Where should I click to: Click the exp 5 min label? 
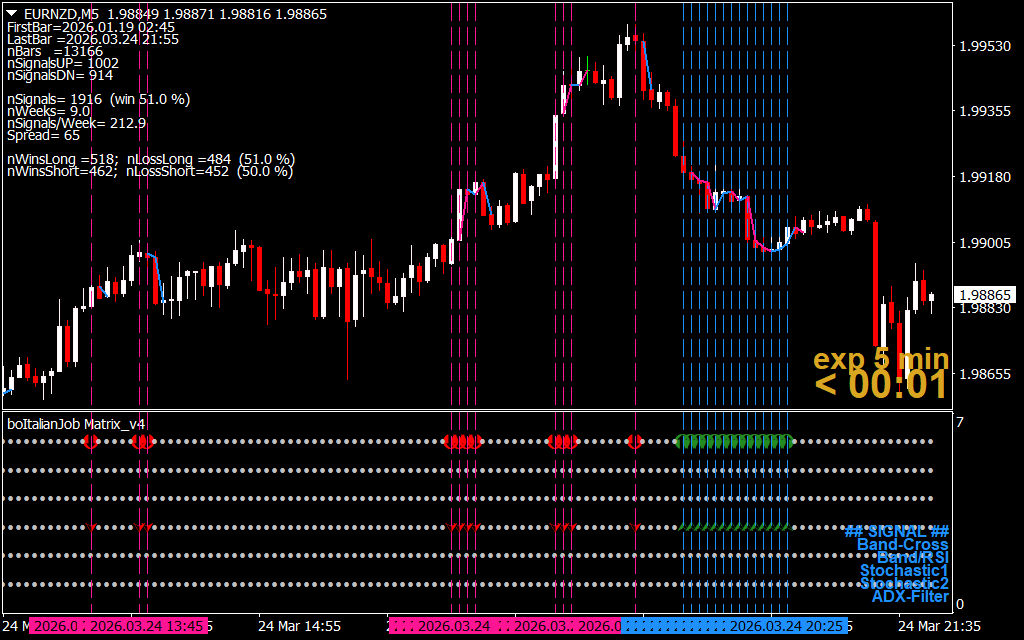coord(880,359)
